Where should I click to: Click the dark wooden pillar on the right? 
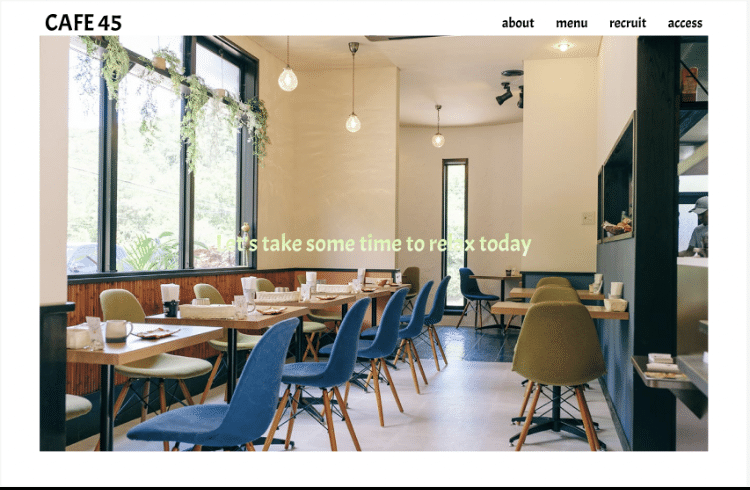pos(655,243)
